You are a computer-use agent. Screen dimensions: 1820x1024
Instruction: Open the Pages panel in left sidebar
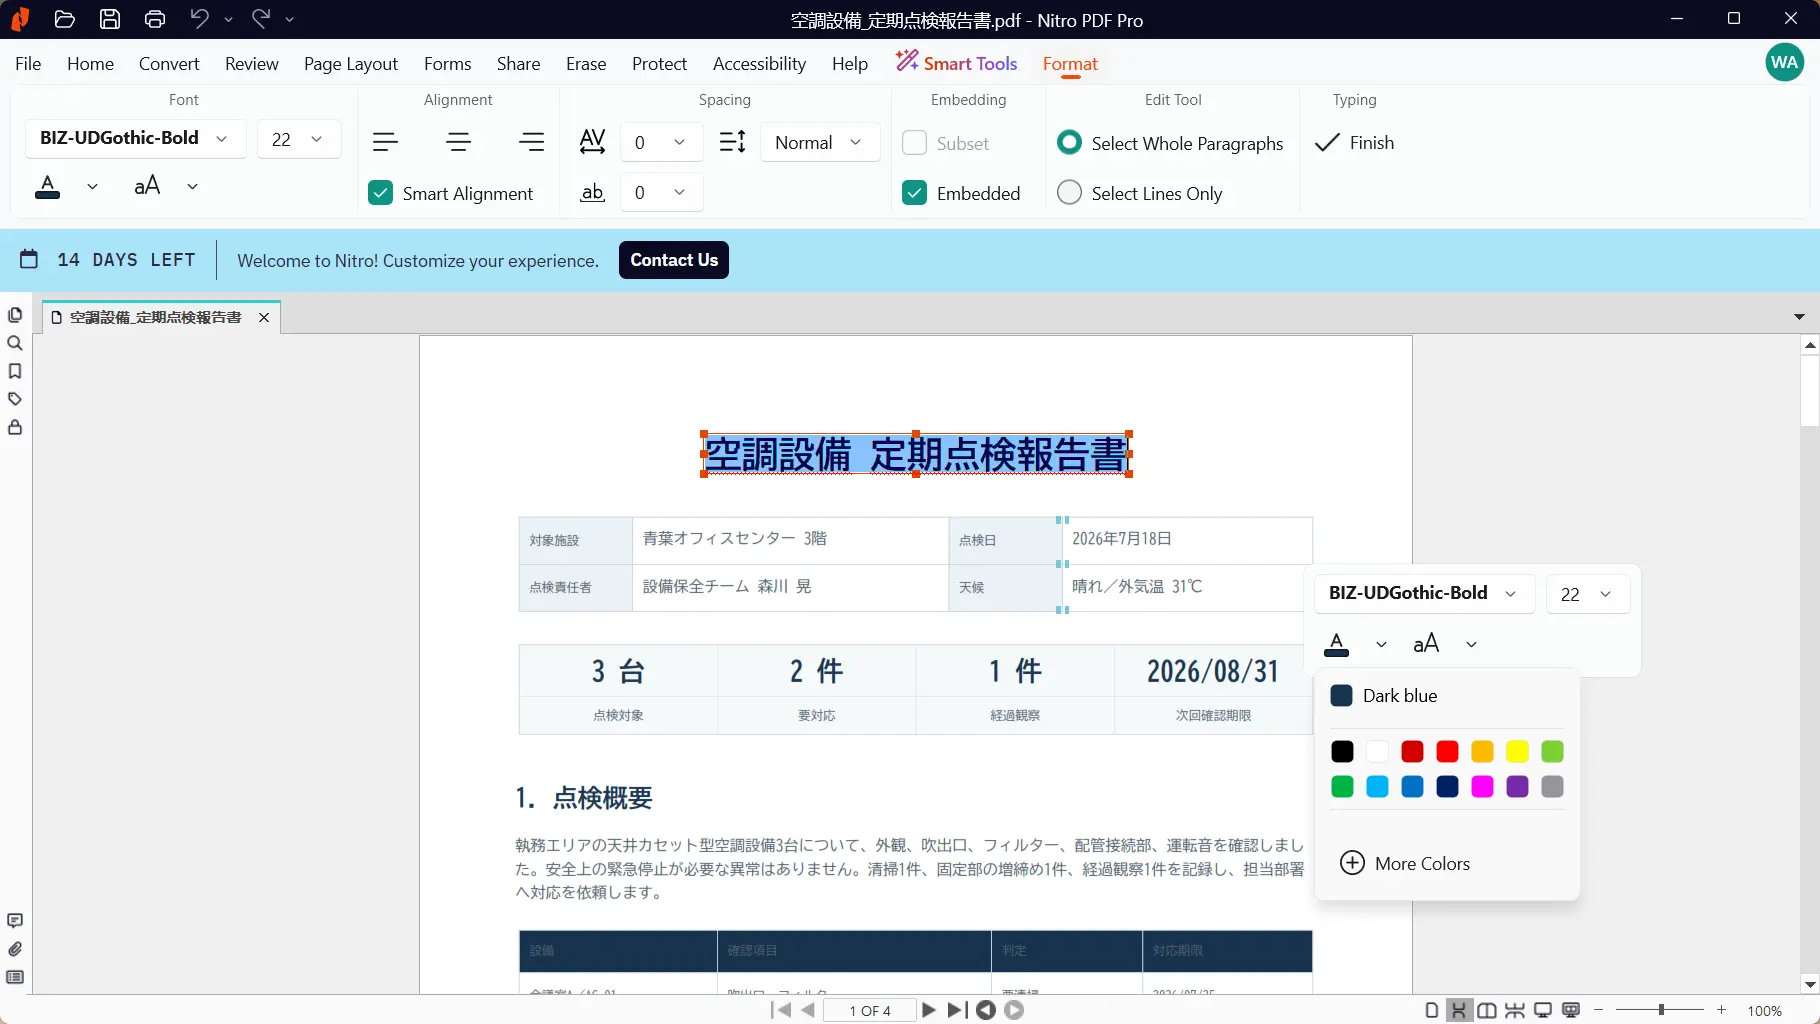click(x=15, y=315)
